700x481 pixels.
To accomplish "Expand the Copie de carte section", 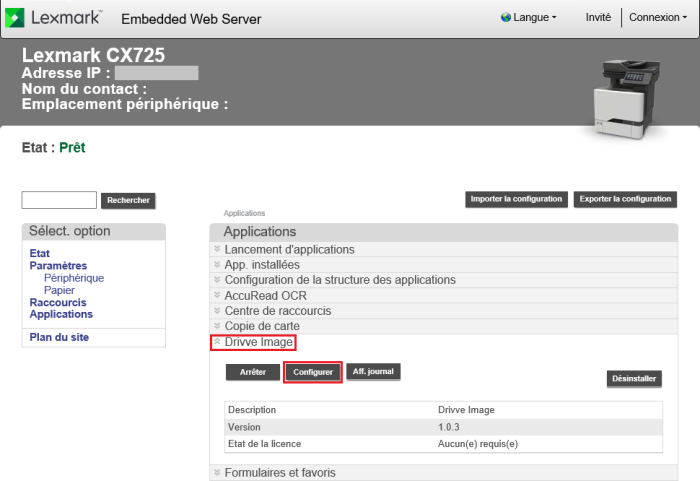I will [x=262, y=327].
